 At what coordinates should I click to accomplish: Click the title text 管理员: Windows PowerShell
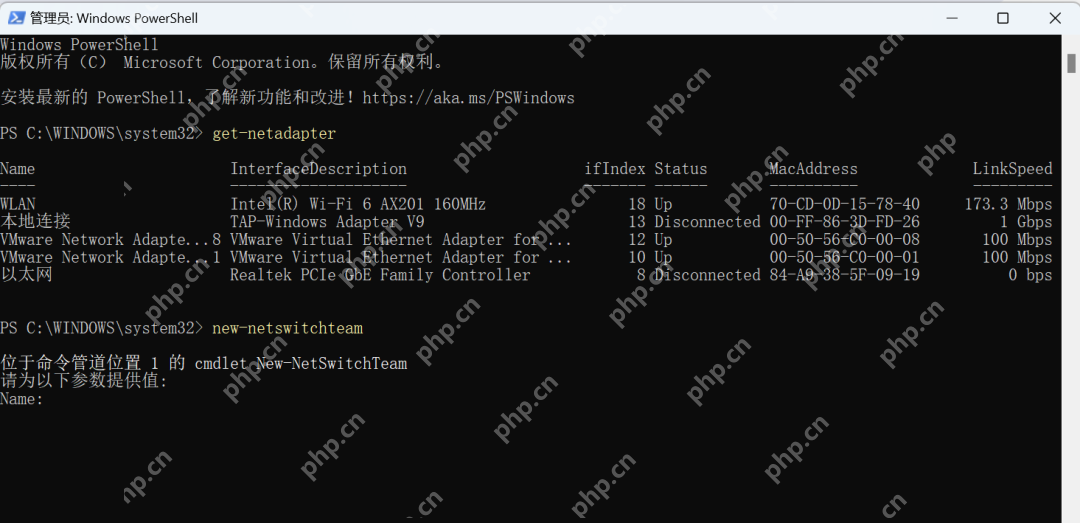click(x=114, y=19)
